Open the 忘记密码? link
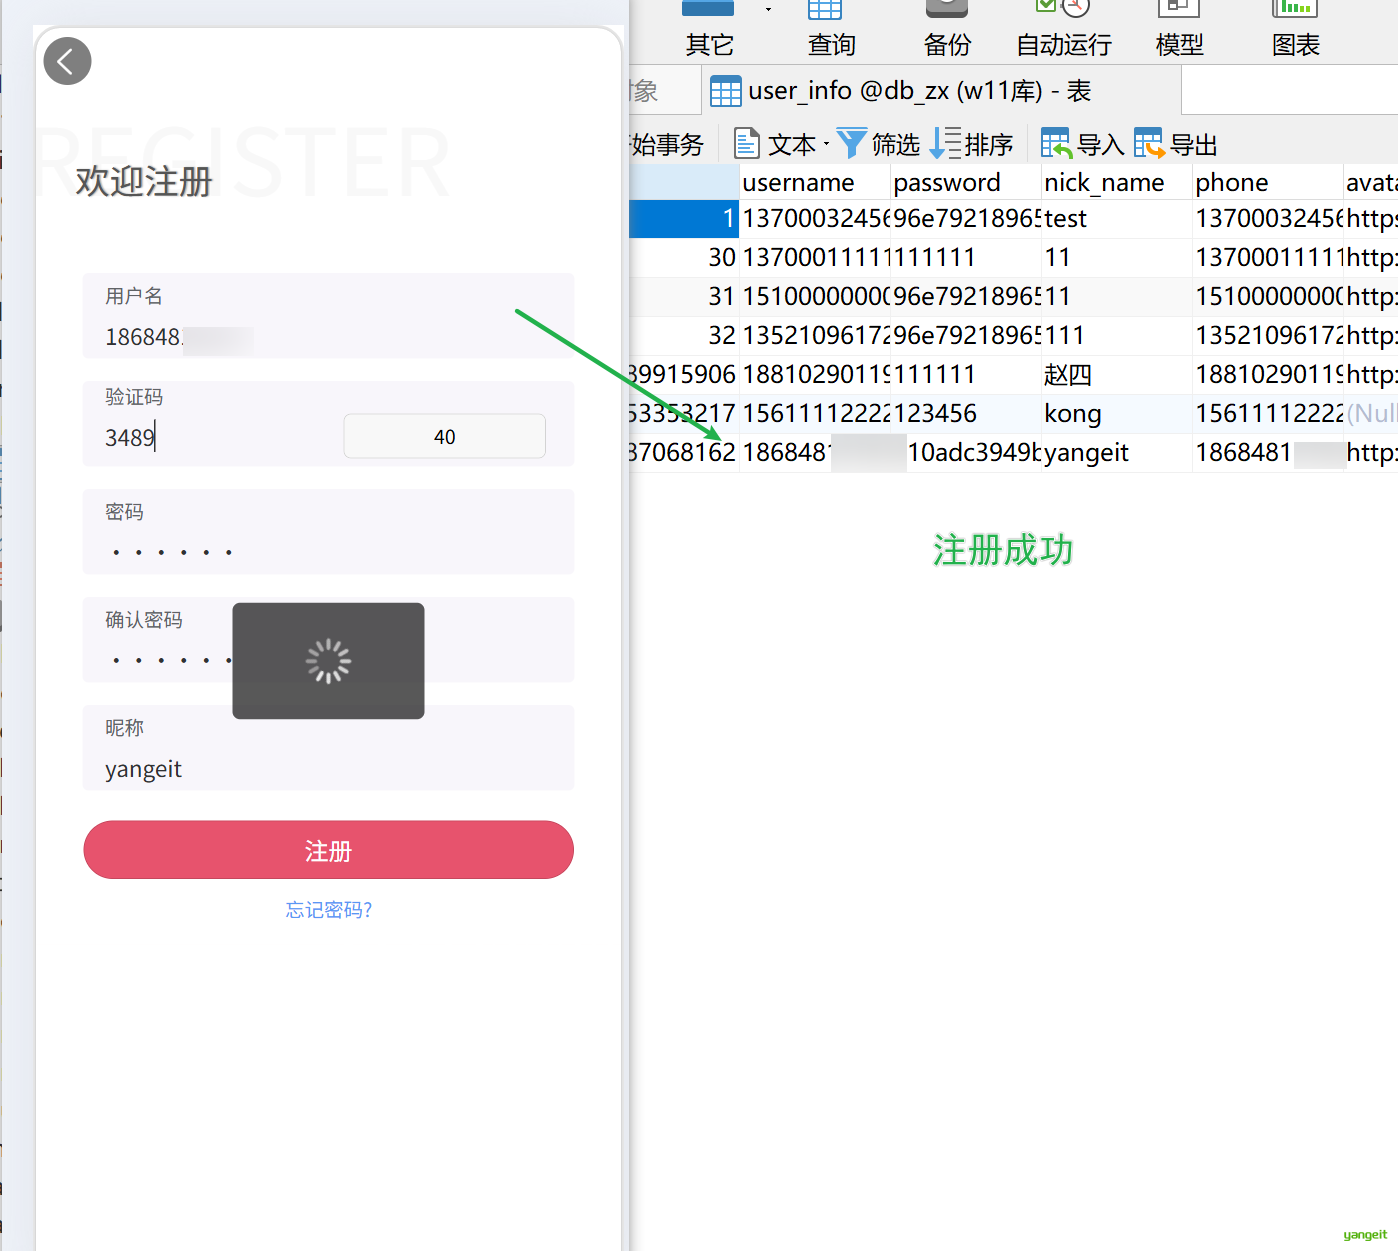 click(x=328, y=909)
